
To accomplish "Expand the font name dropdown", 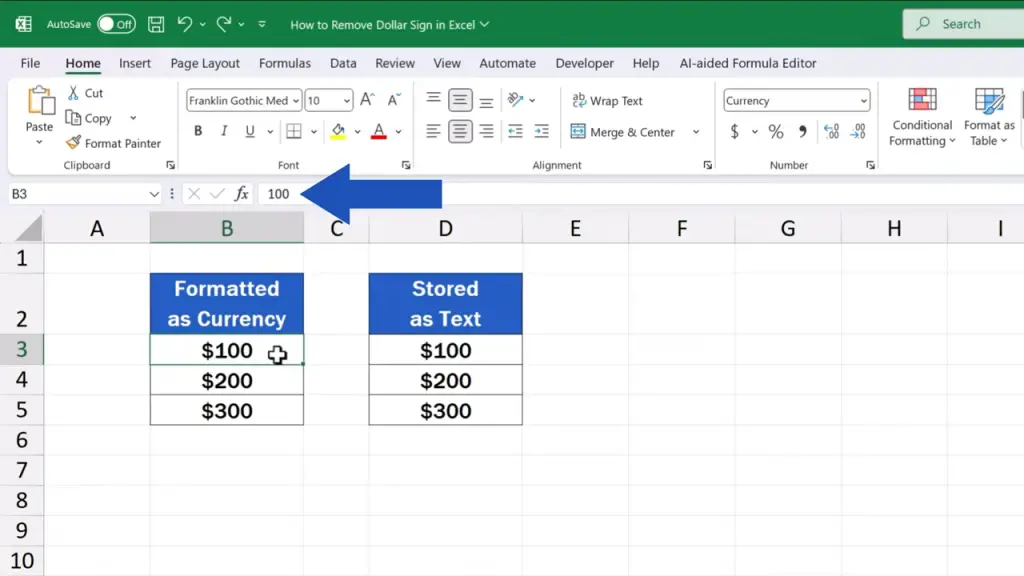I will point(296,101).
